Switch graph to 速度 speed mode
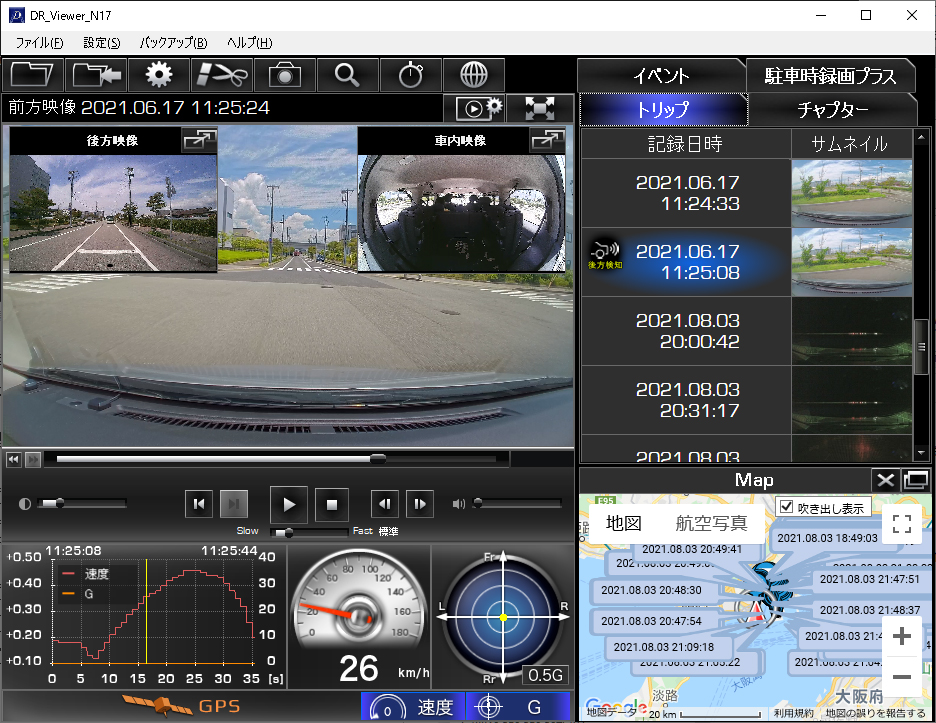The height and width of the screenshot is (723, 936). coord(412,707)
